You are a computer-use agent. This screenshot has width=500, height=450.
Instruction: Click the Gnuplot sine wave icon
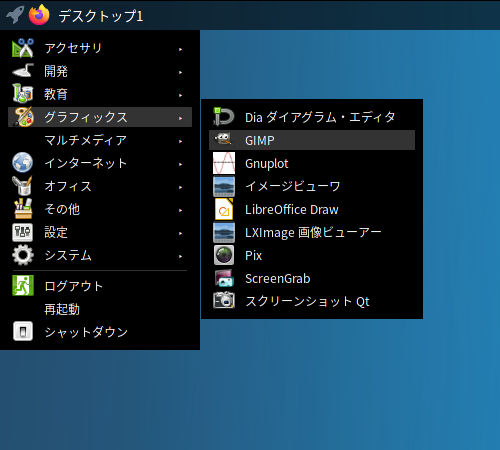(x=224, y=163)
